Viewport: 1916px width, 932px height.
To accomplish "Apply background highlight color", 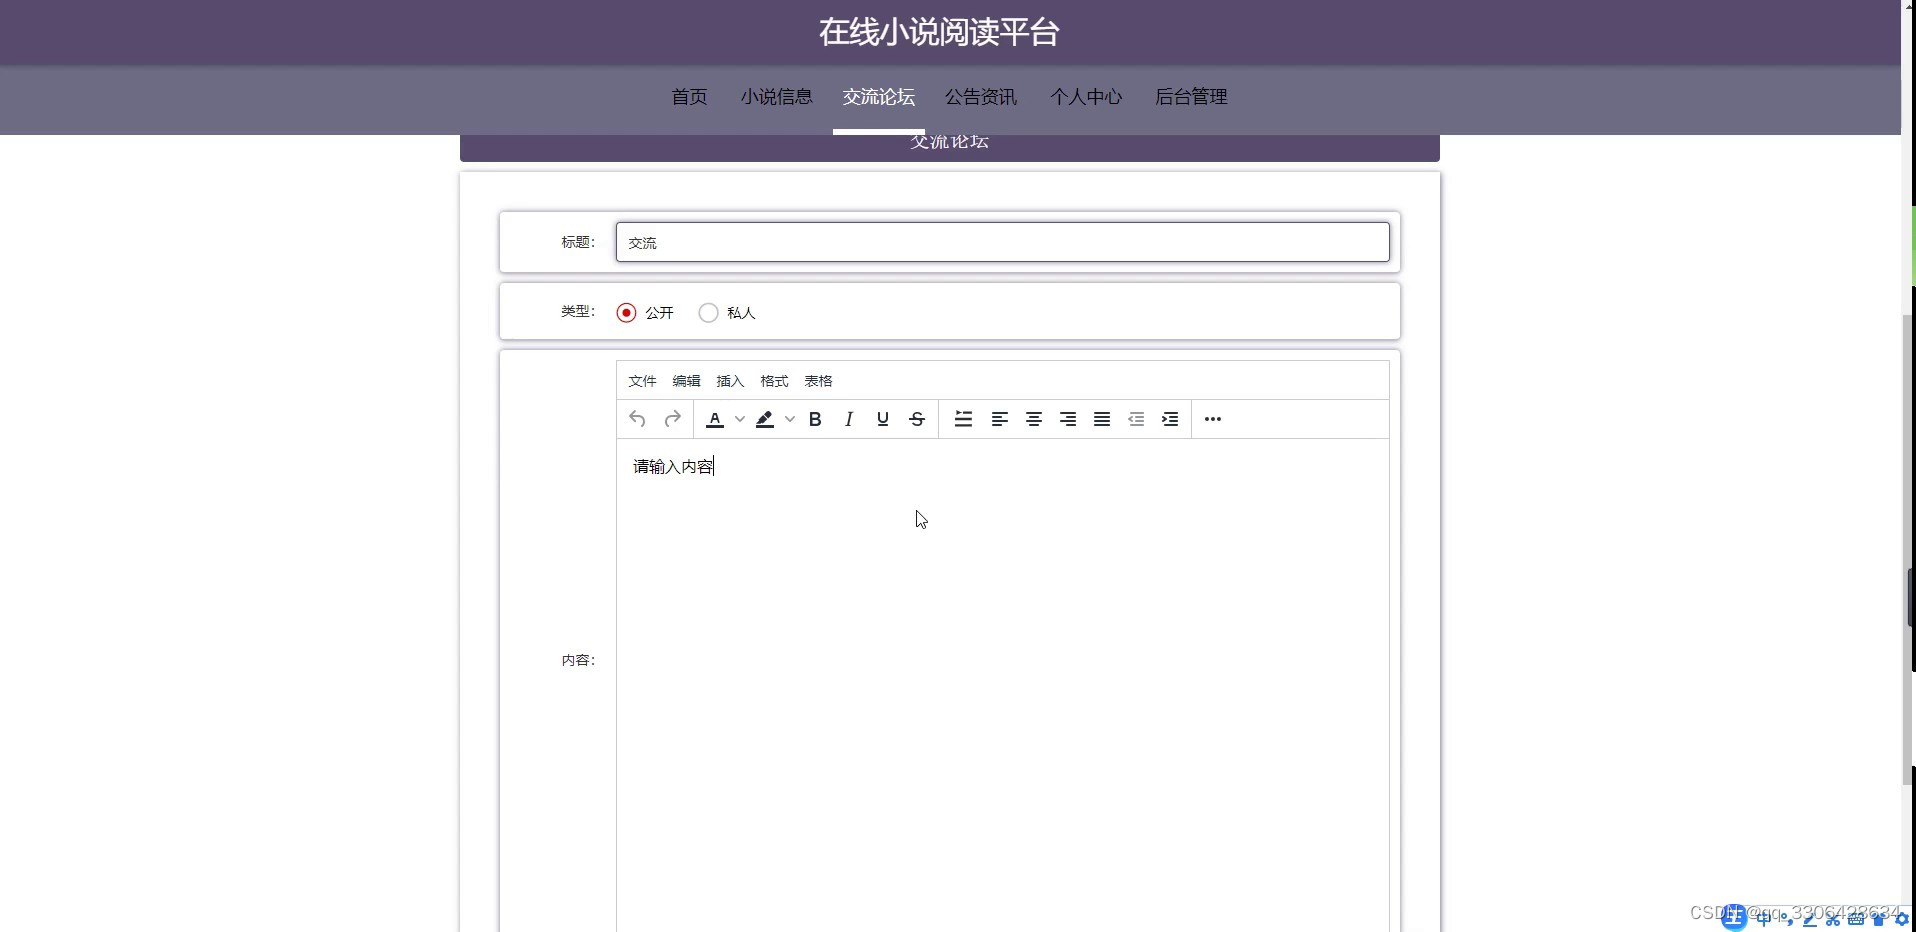I will 765,419.
